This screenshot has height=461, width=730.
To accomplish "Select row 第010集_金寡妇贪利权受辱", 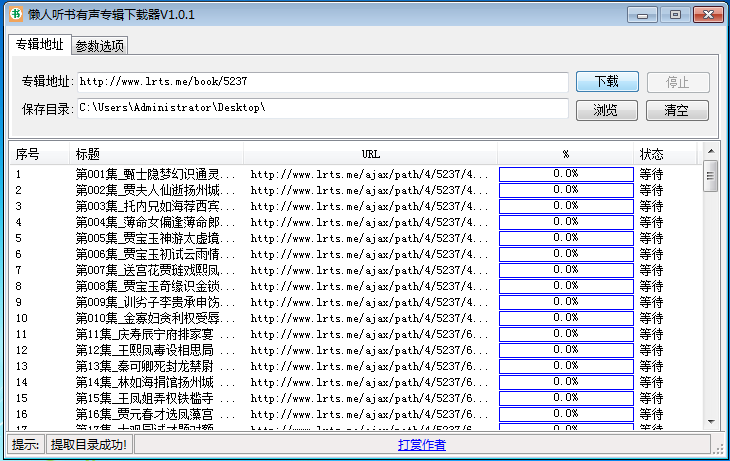I will tap(155, 318).
